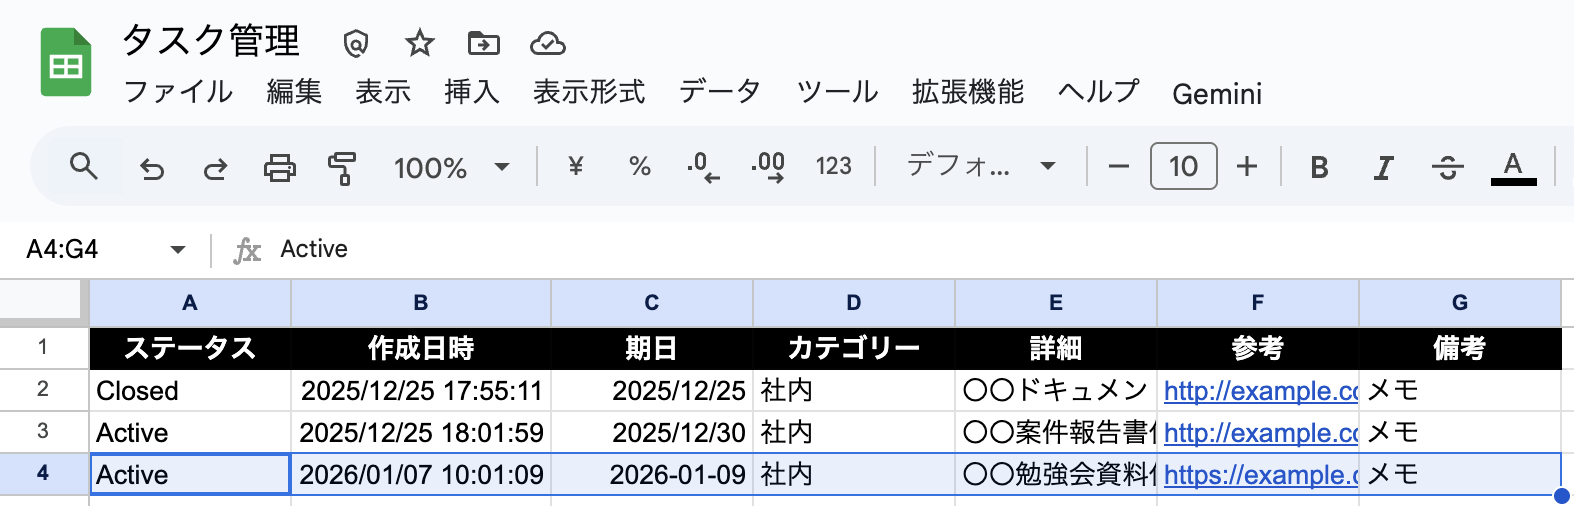
Task: Click the print icon
Action: 279,168
